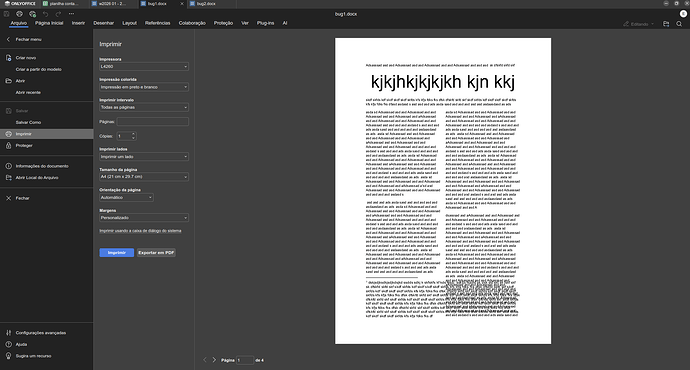Open the three-dots more options icon
The width and height of the screenshot is (690, 370).
pos(71,14)
